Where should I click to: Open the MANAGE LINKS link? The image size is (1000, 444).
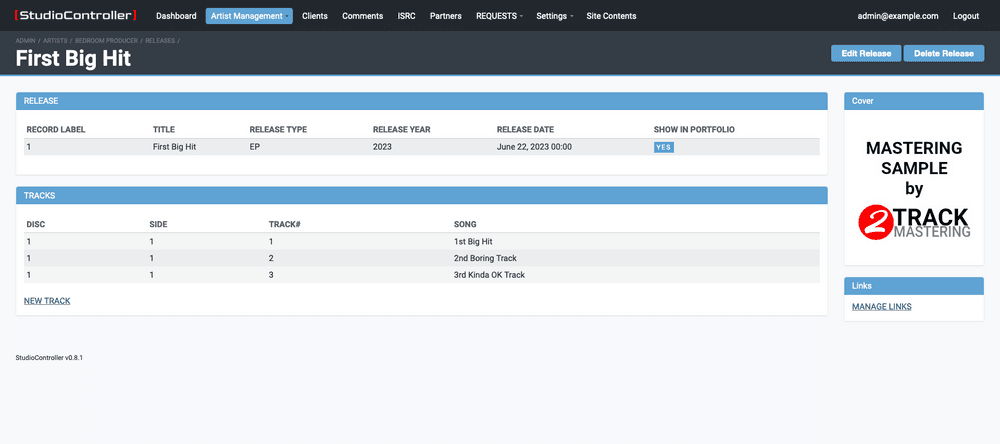point(881,306)
